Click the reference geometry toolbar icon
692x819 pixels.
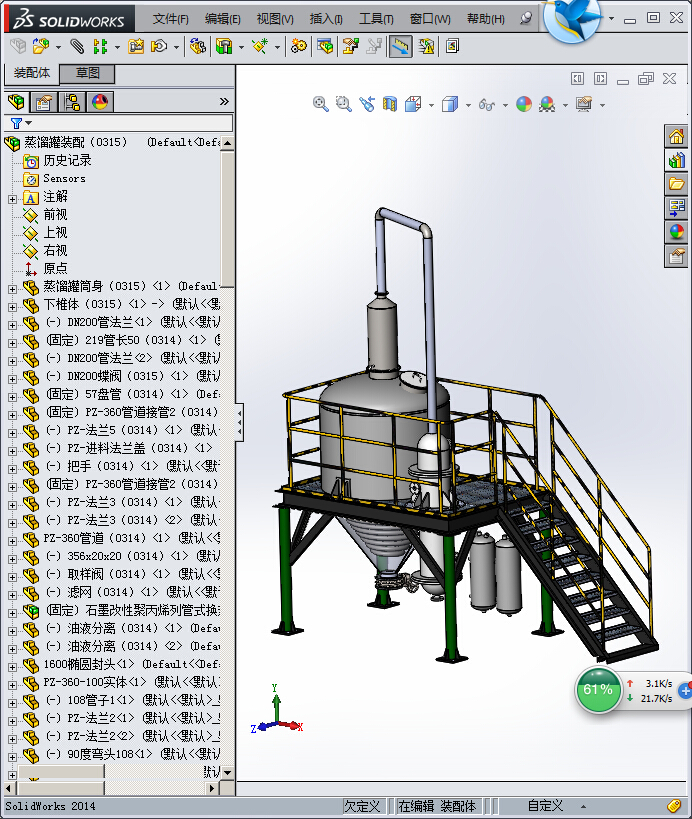click(260, 46)
